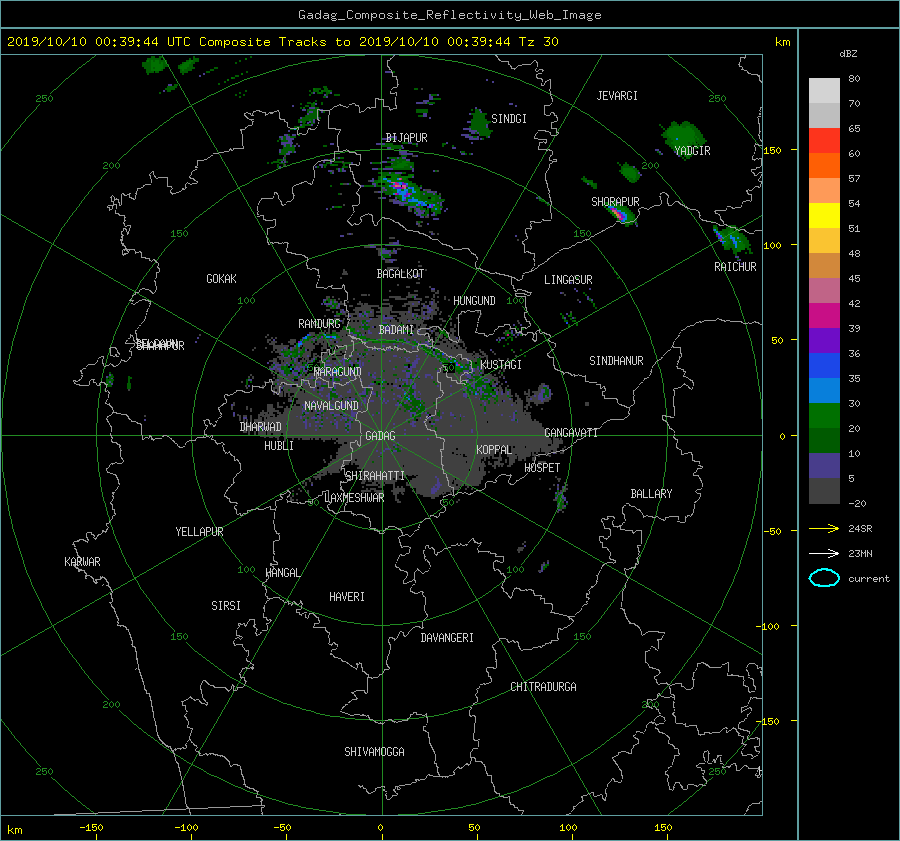
Task: Select the magenta 42 dBZ color swatch
Action: pos(824,316)
